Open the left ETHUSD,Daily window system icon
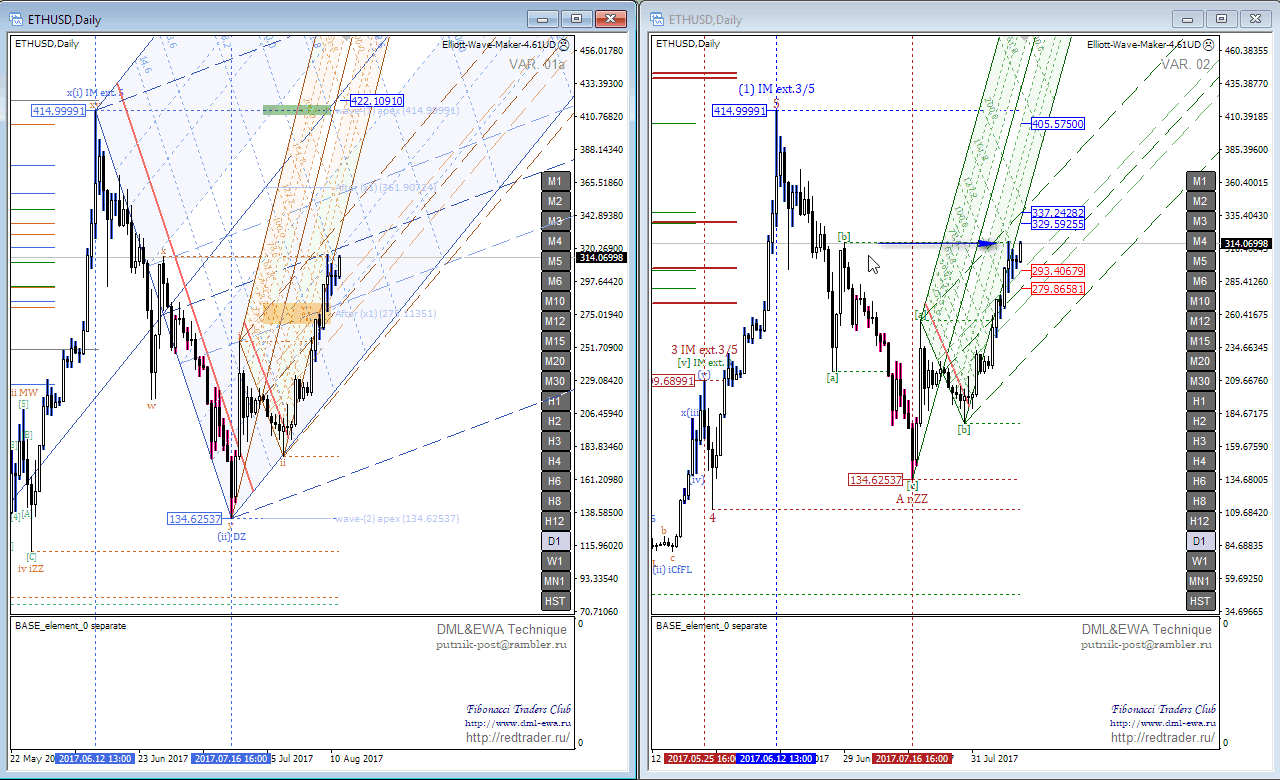The height and width of the screenshot is (780, 1280). tap(20, 19)
